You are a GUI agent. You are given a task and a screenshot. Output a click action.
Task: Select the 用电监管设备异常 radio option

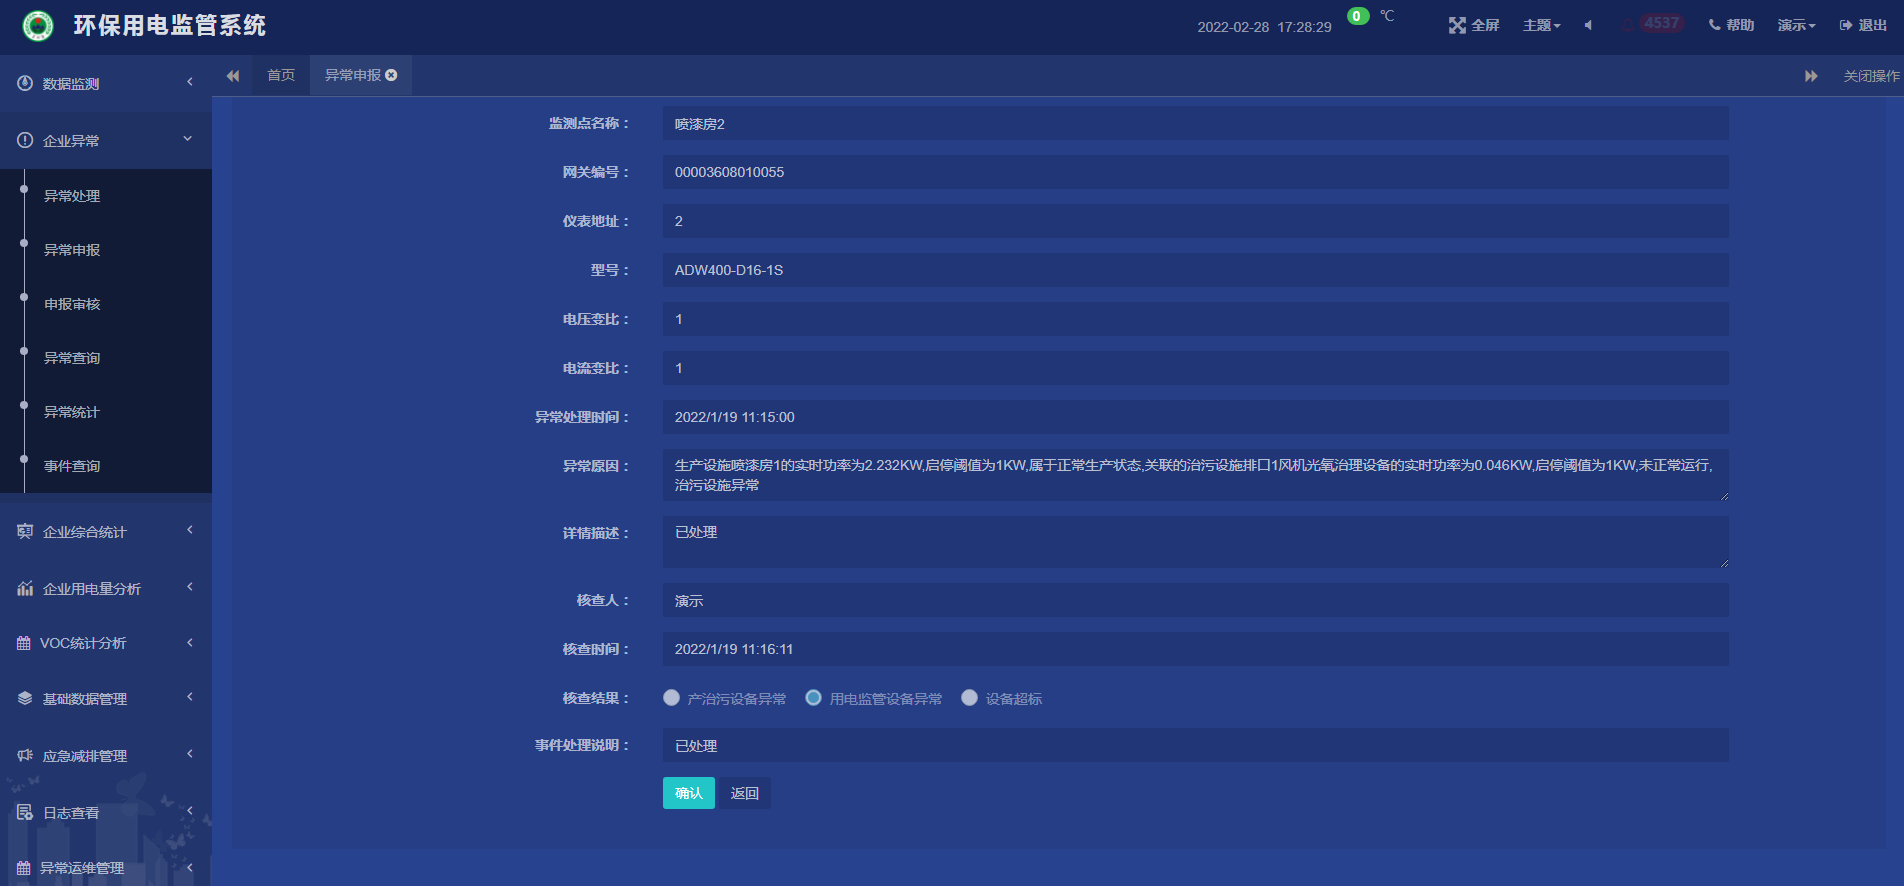pos(814,698)
